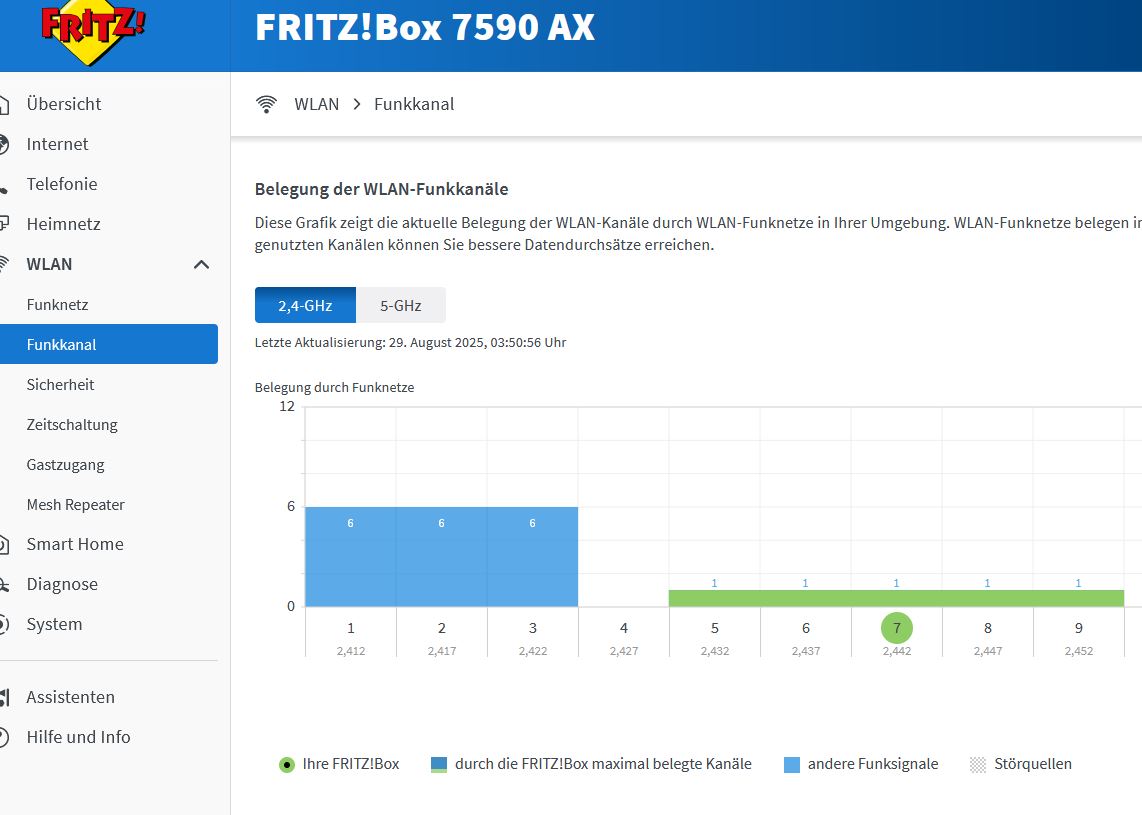Click the Assistenten icon

click(x=4, y=697)
